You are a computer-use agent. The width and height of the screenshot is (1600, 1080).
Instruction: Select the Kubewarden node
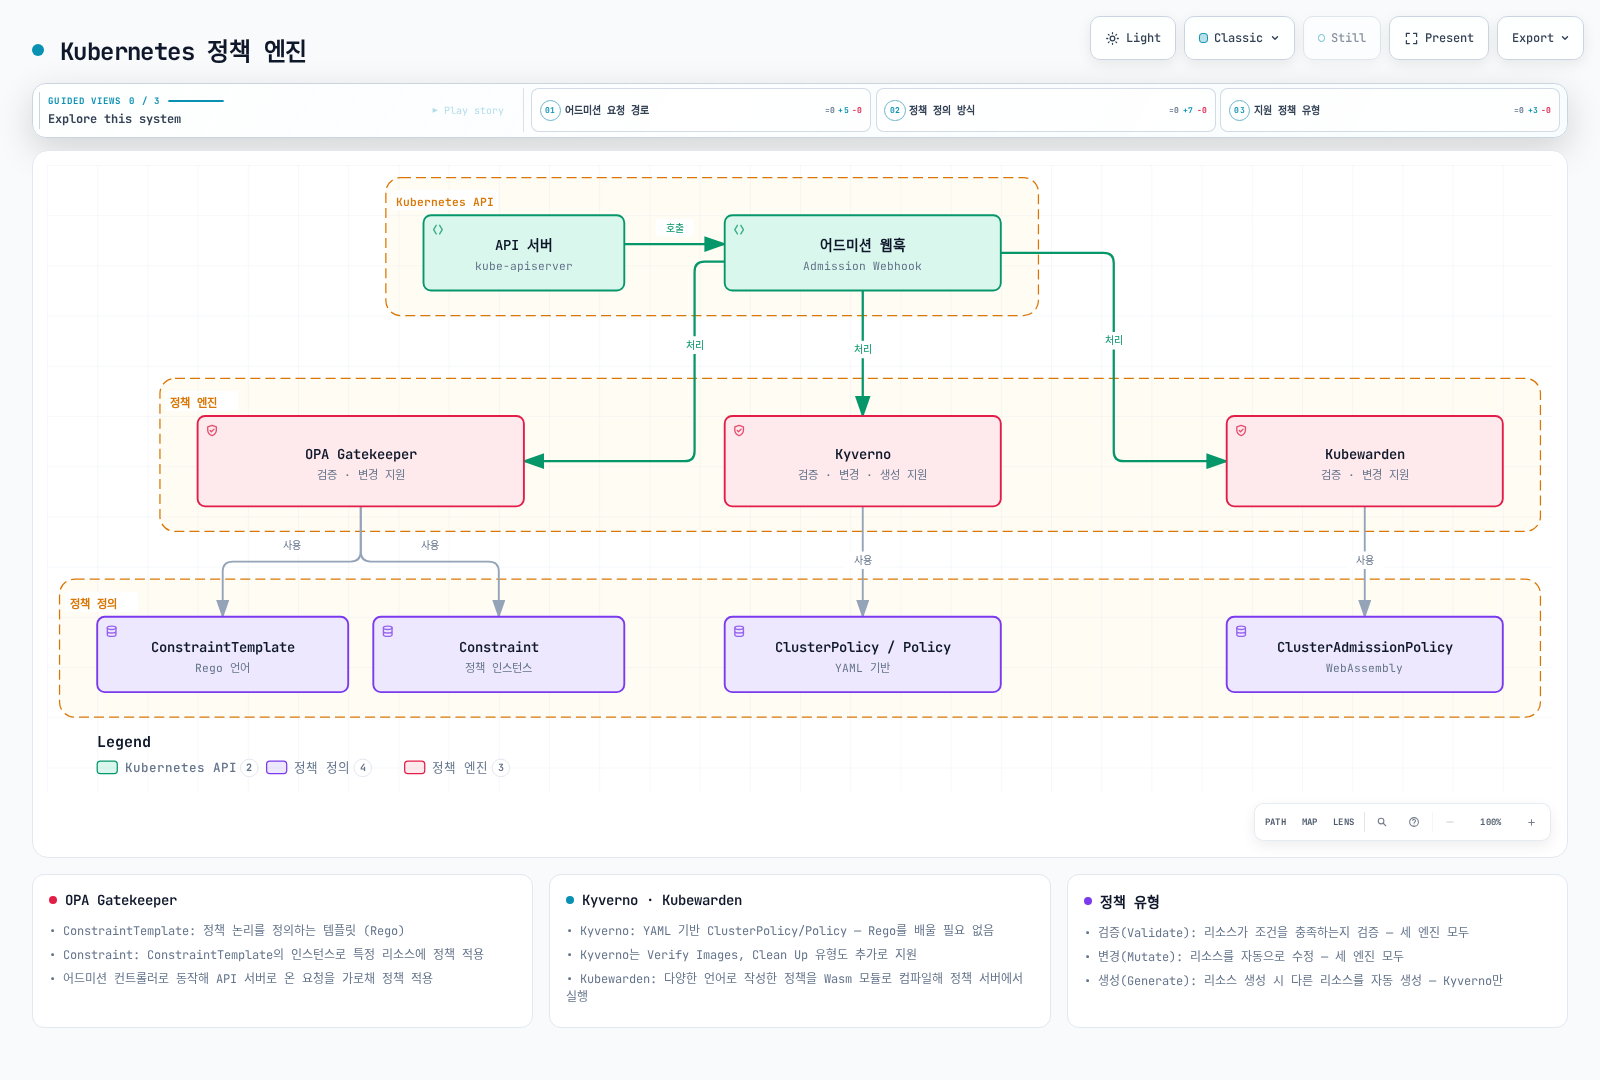coord(1365,461)
